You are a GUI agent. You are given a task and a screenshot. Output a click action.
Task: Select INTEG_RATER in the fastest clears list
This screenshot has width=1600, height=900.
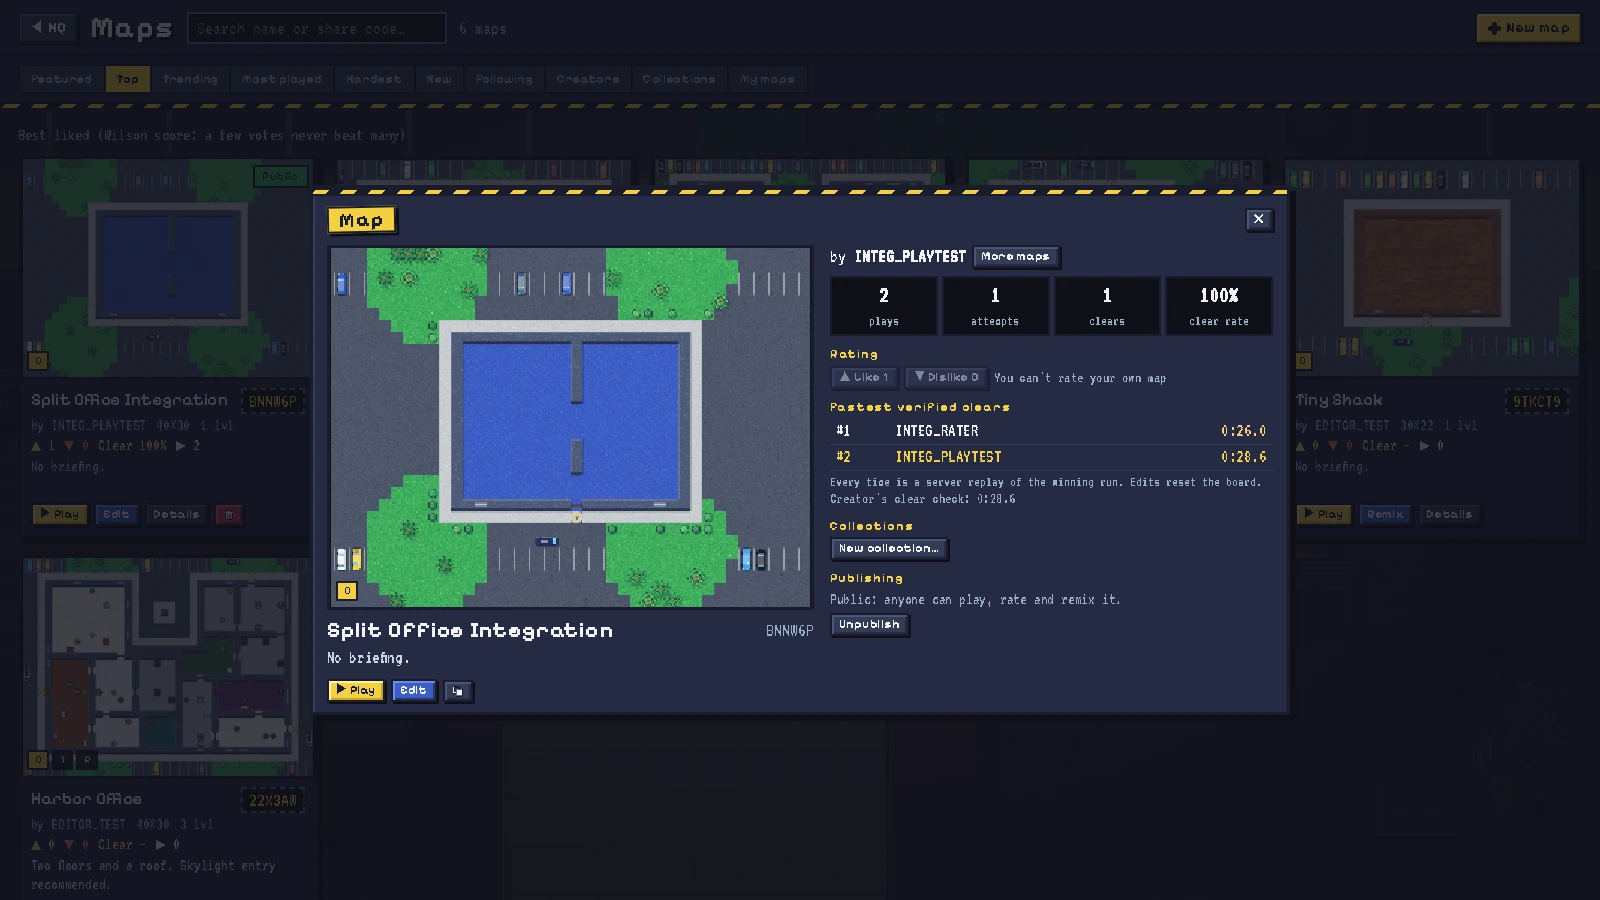pyautogui.click(x=1050, y=431)
